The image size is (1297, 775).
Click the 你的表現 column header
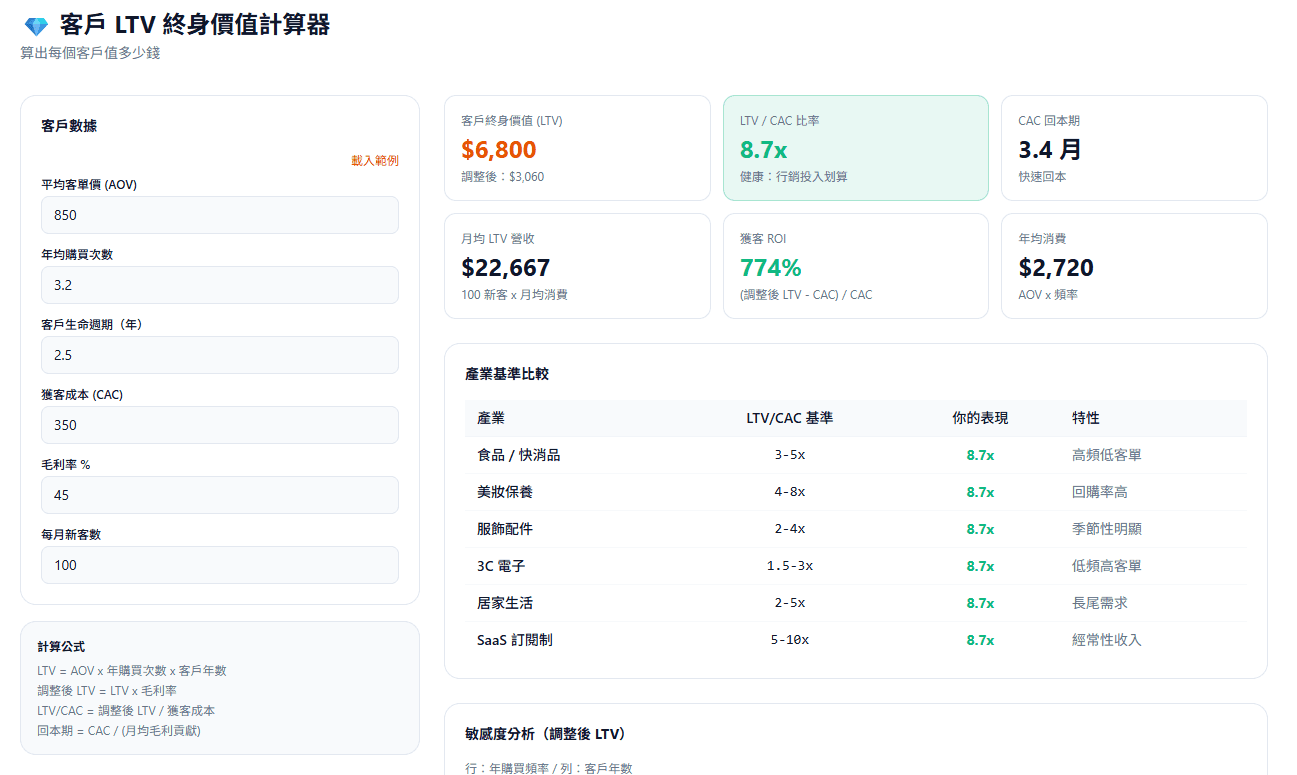[980, 418]
